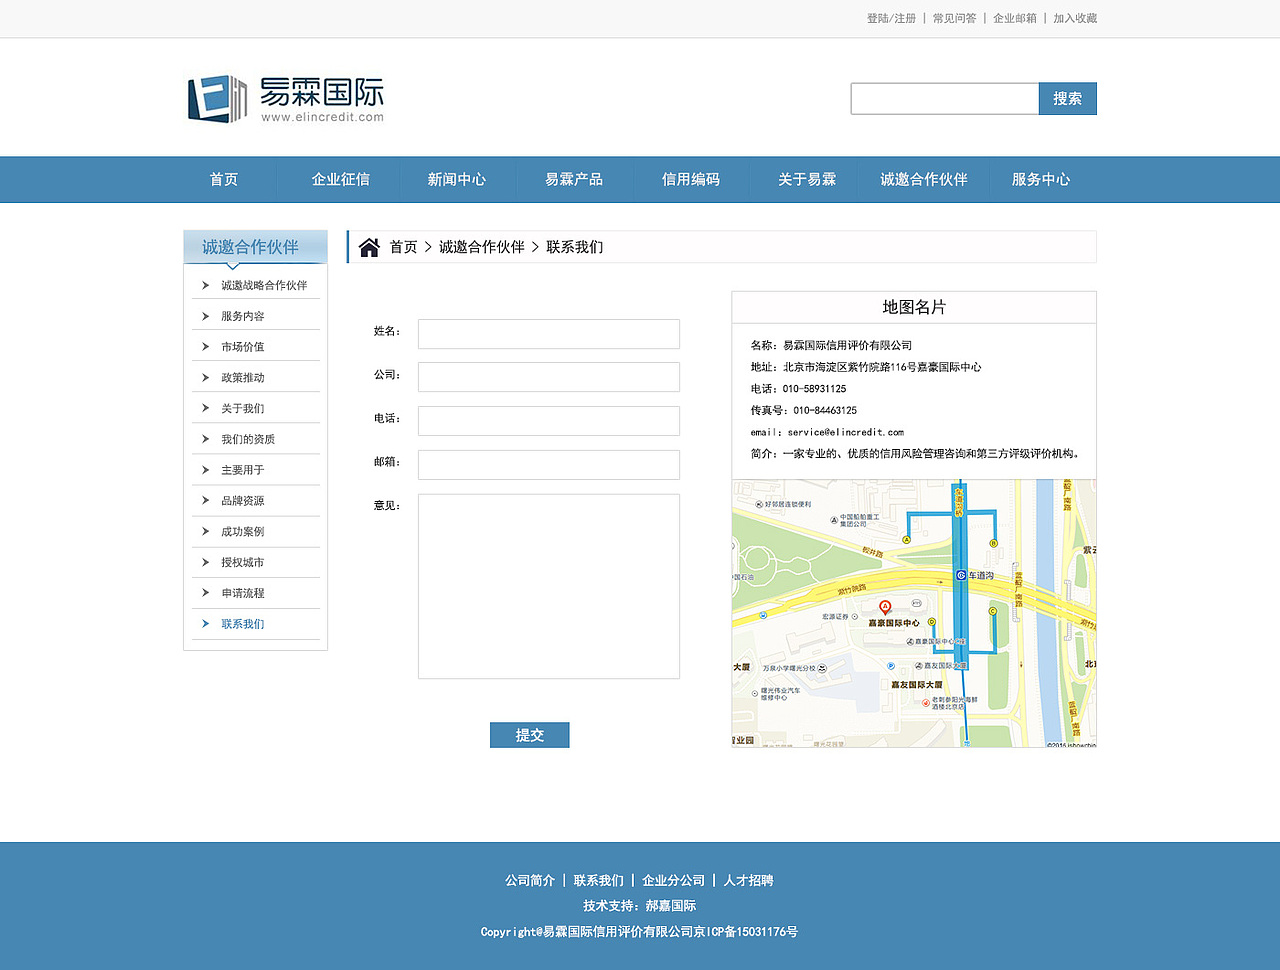
Task: Expand the 申请流程 sidebar item arrow
Action: coord(203,593)
